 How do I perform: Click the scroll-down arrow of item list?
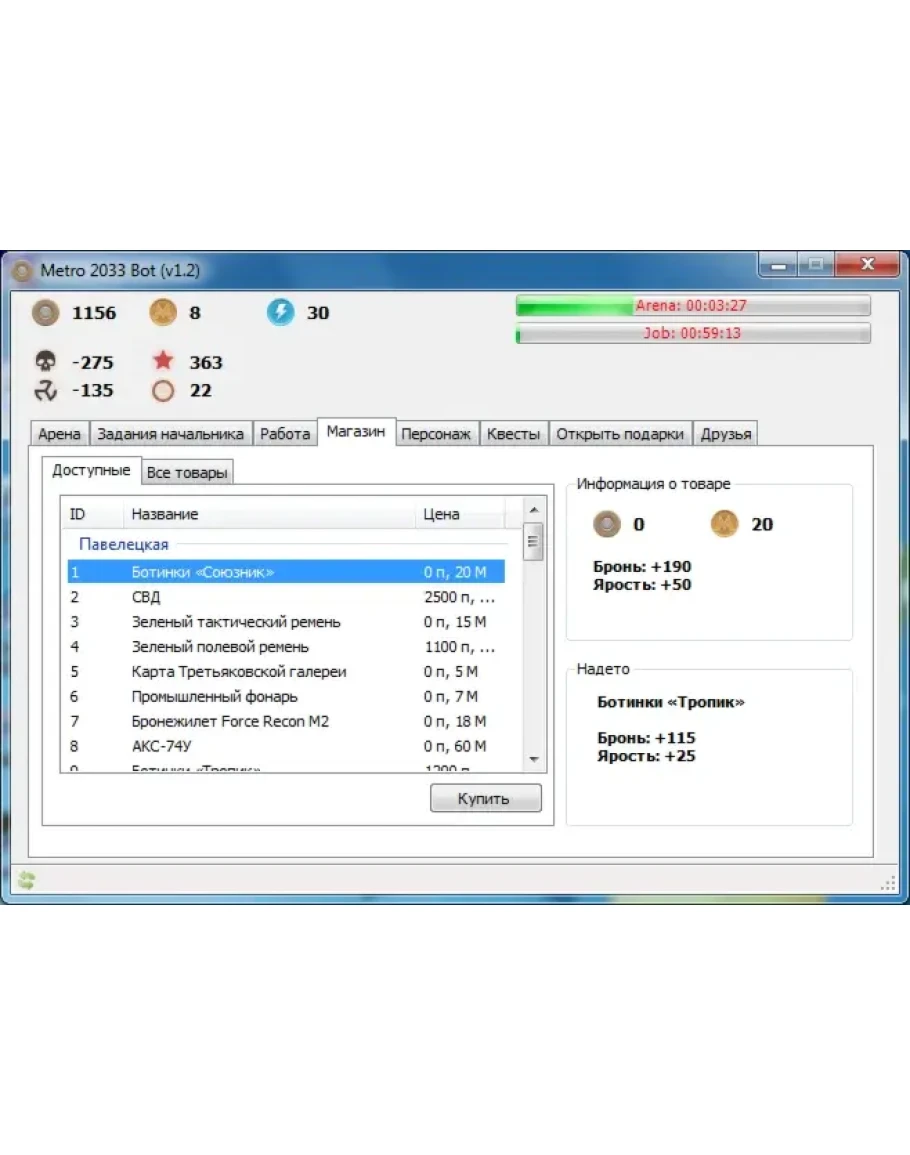pyautogui.click(x=533, y=760)
